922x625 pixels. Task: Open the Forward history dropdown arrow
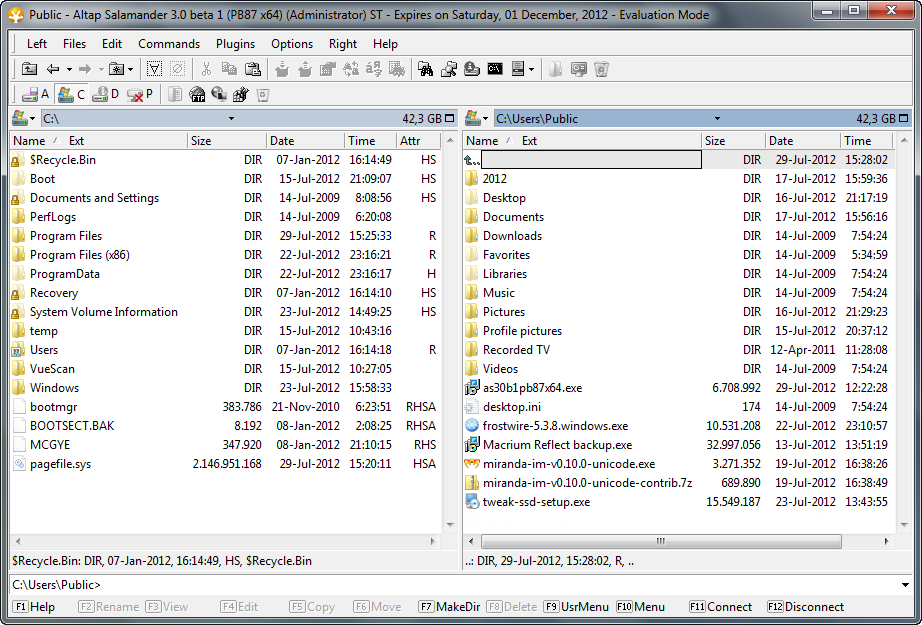[x=101, y=69]
